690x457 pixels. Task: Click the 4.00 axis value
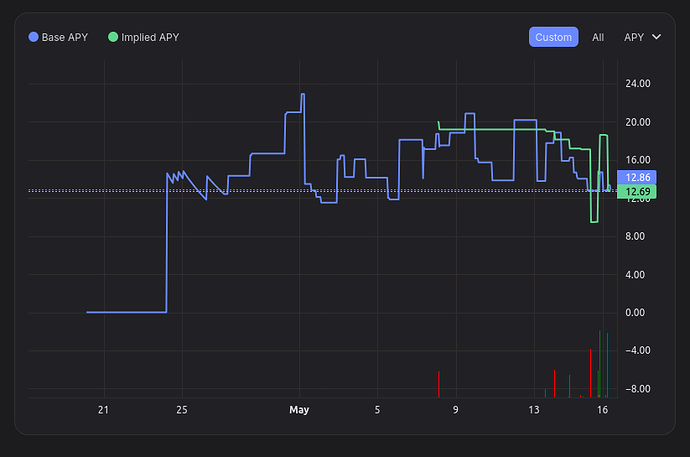click(635, 274)
